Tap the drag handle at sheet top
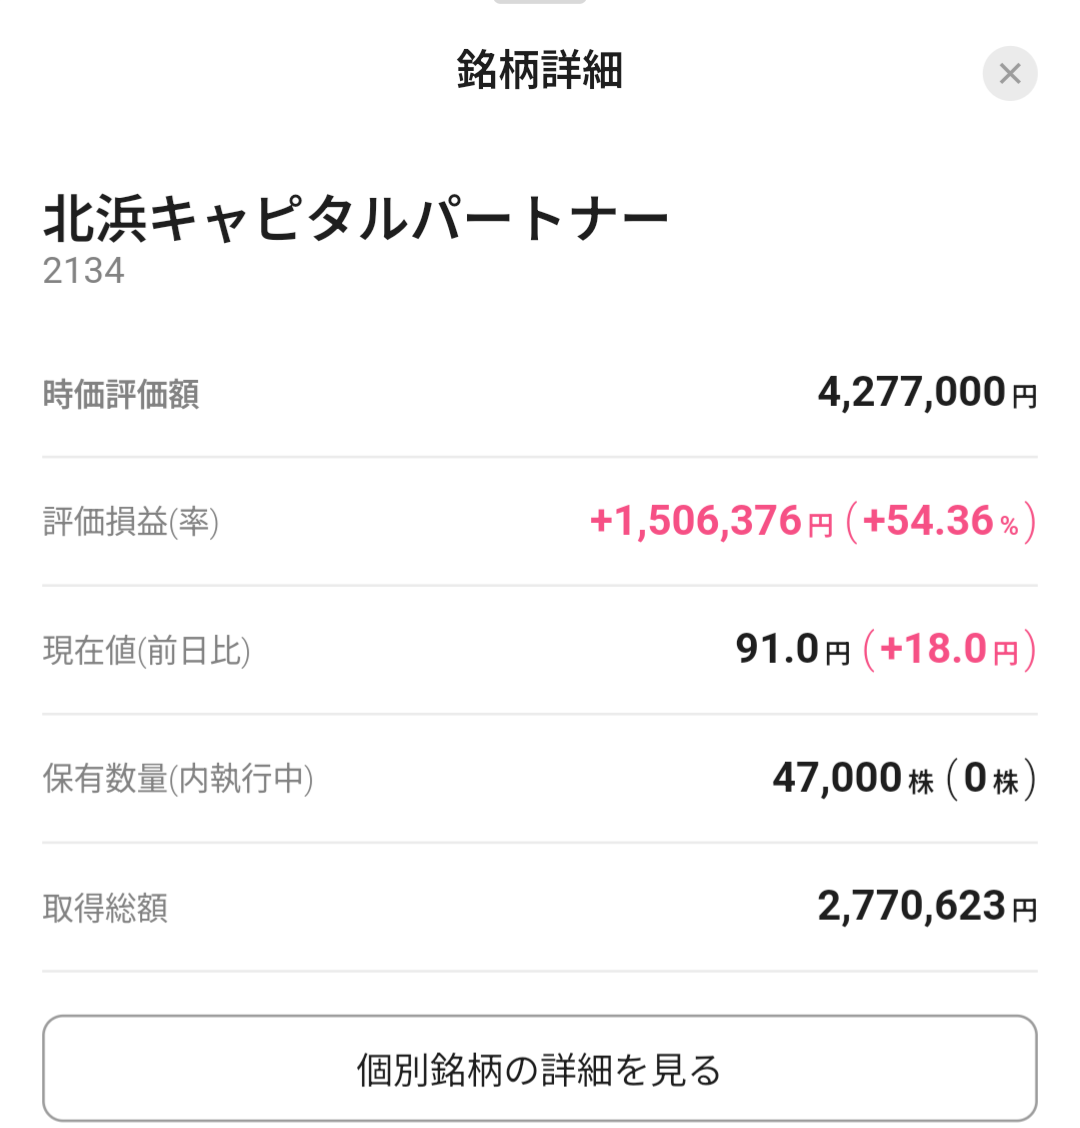 tap(540, 1)
